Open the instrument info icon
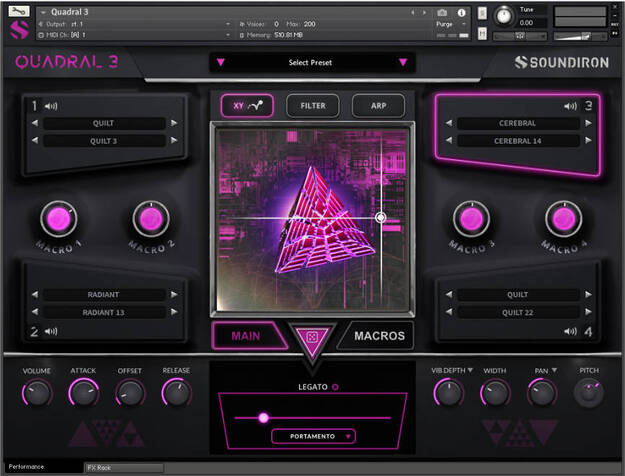625x476 pixels. click(461, 12)
